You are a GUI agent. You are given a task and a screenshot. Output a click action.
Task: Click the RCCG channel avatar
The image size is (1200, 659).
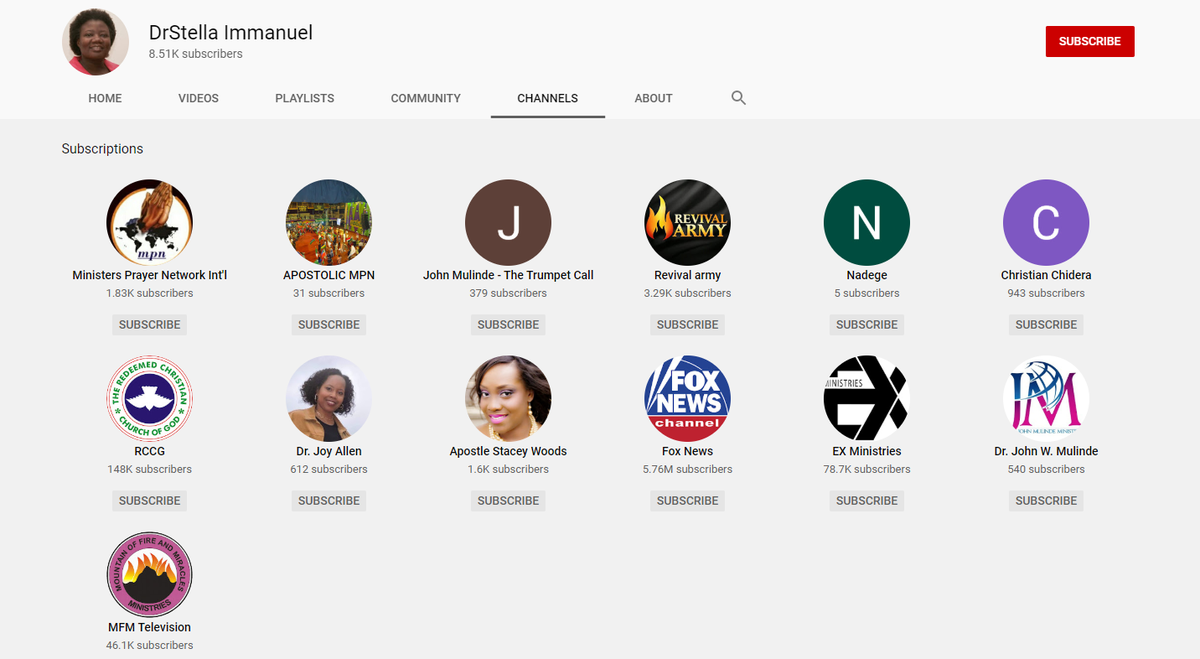click(x=149, y=398)
